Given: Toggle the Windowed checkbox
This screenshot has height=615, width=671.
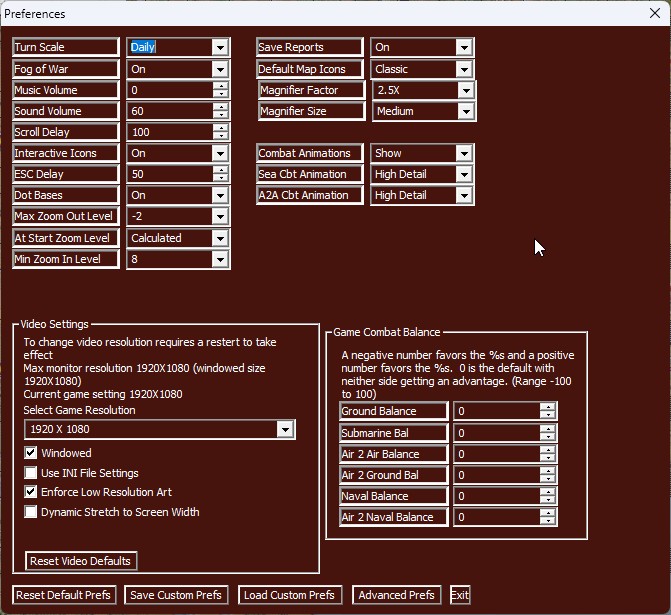Looking at the screenshot, I should click(31, 453).
